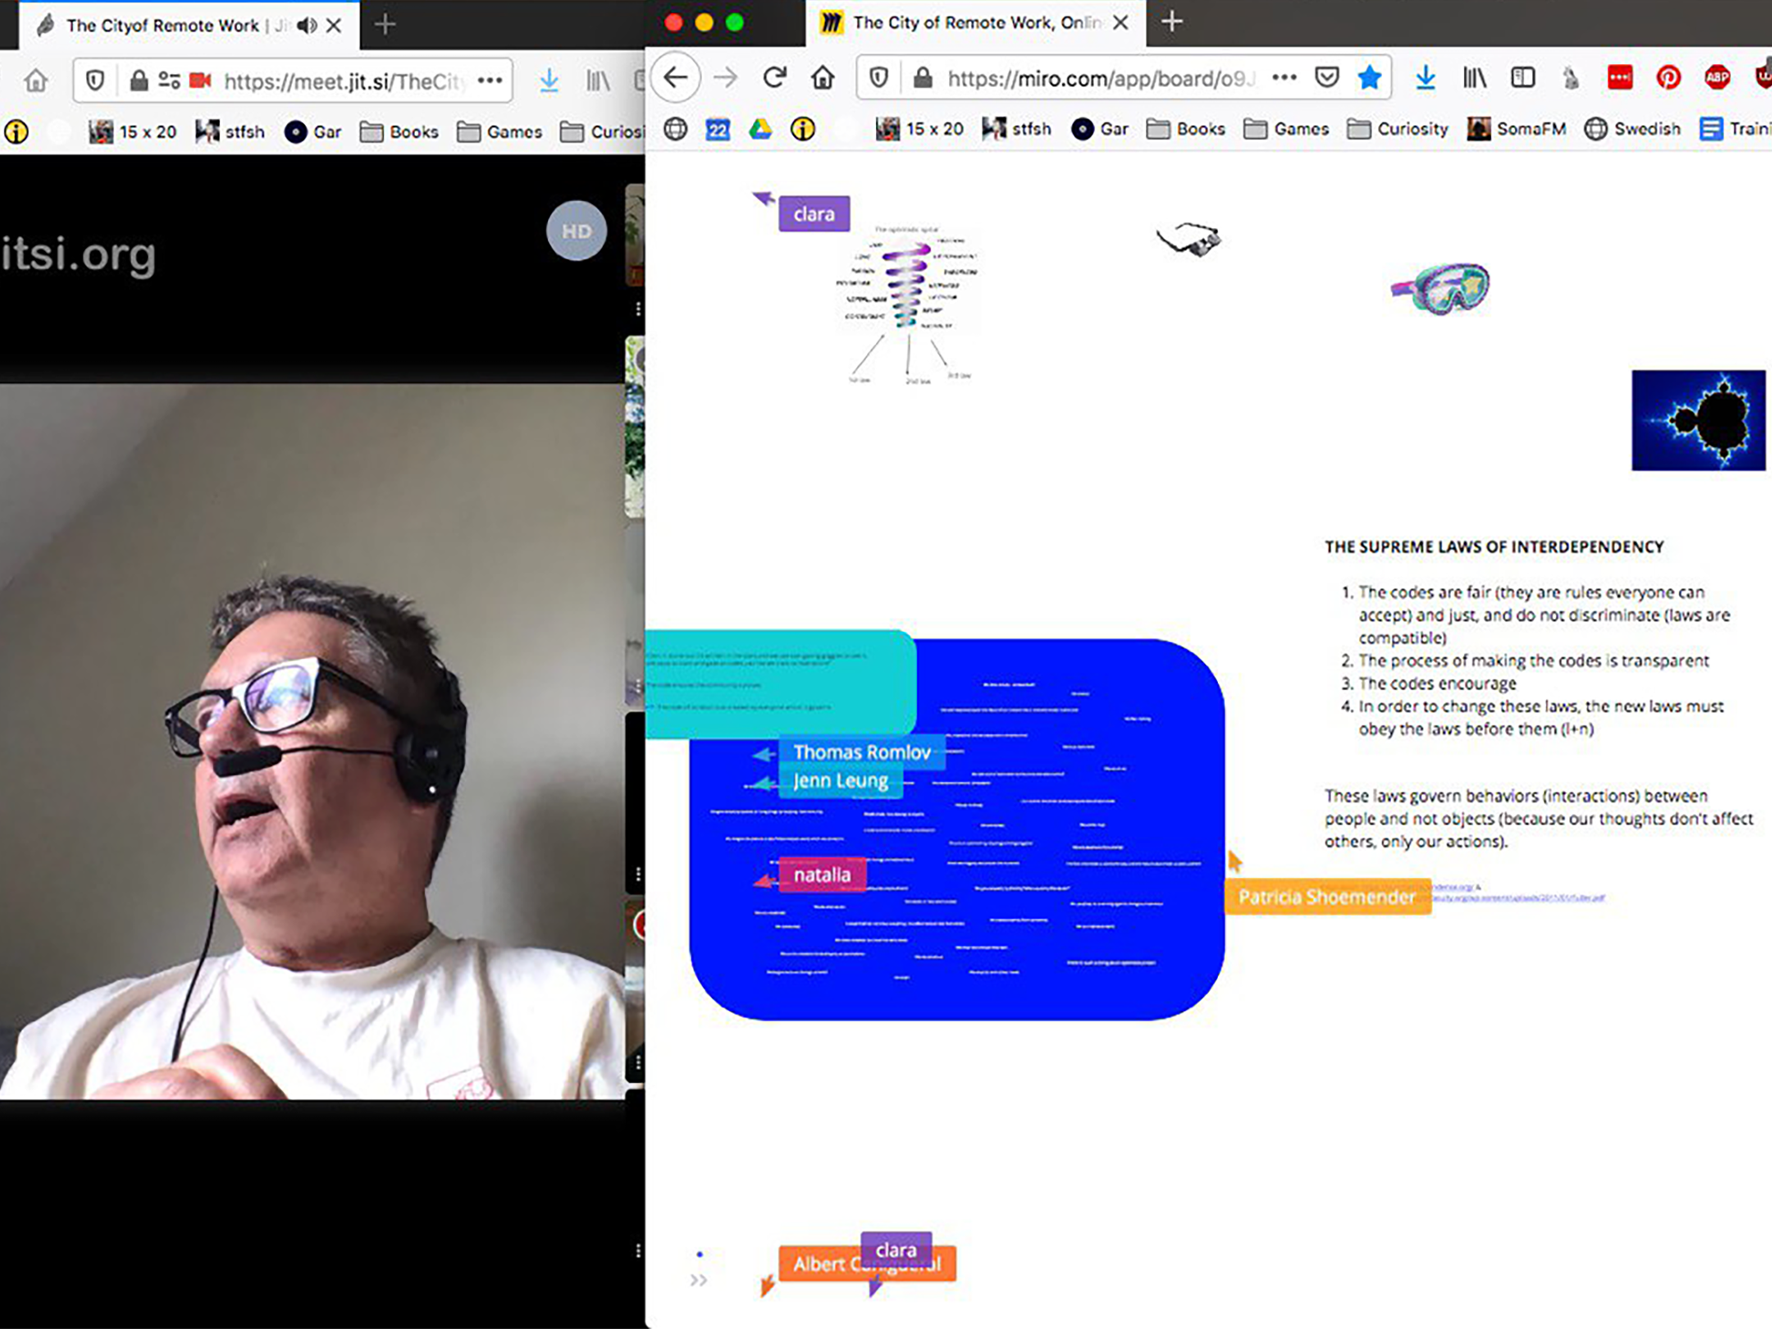Click the red camera permission icon
The height and width of the screenshot is (1329, 1772).
pyautogui.click(x=201, y=81)
